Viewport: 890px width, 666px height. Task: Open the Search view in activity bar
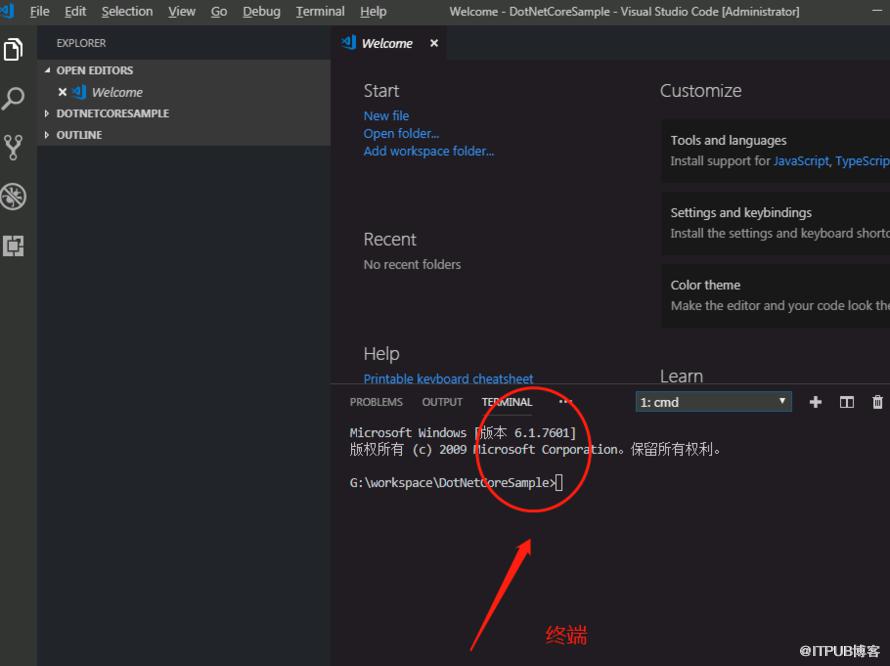(13, 99)
